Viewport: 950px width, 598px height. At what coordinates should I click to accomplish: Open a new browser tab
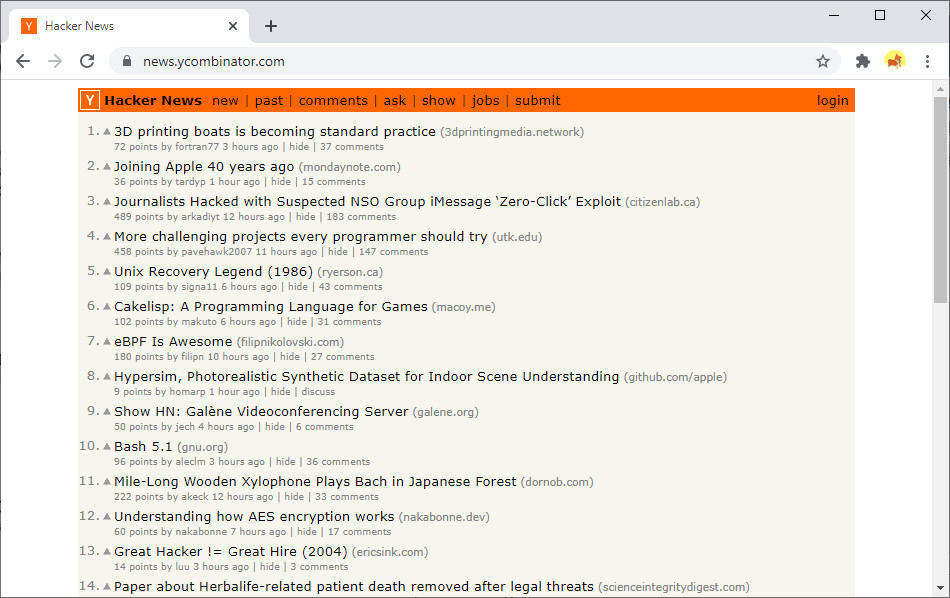click(x=271, y=26)
